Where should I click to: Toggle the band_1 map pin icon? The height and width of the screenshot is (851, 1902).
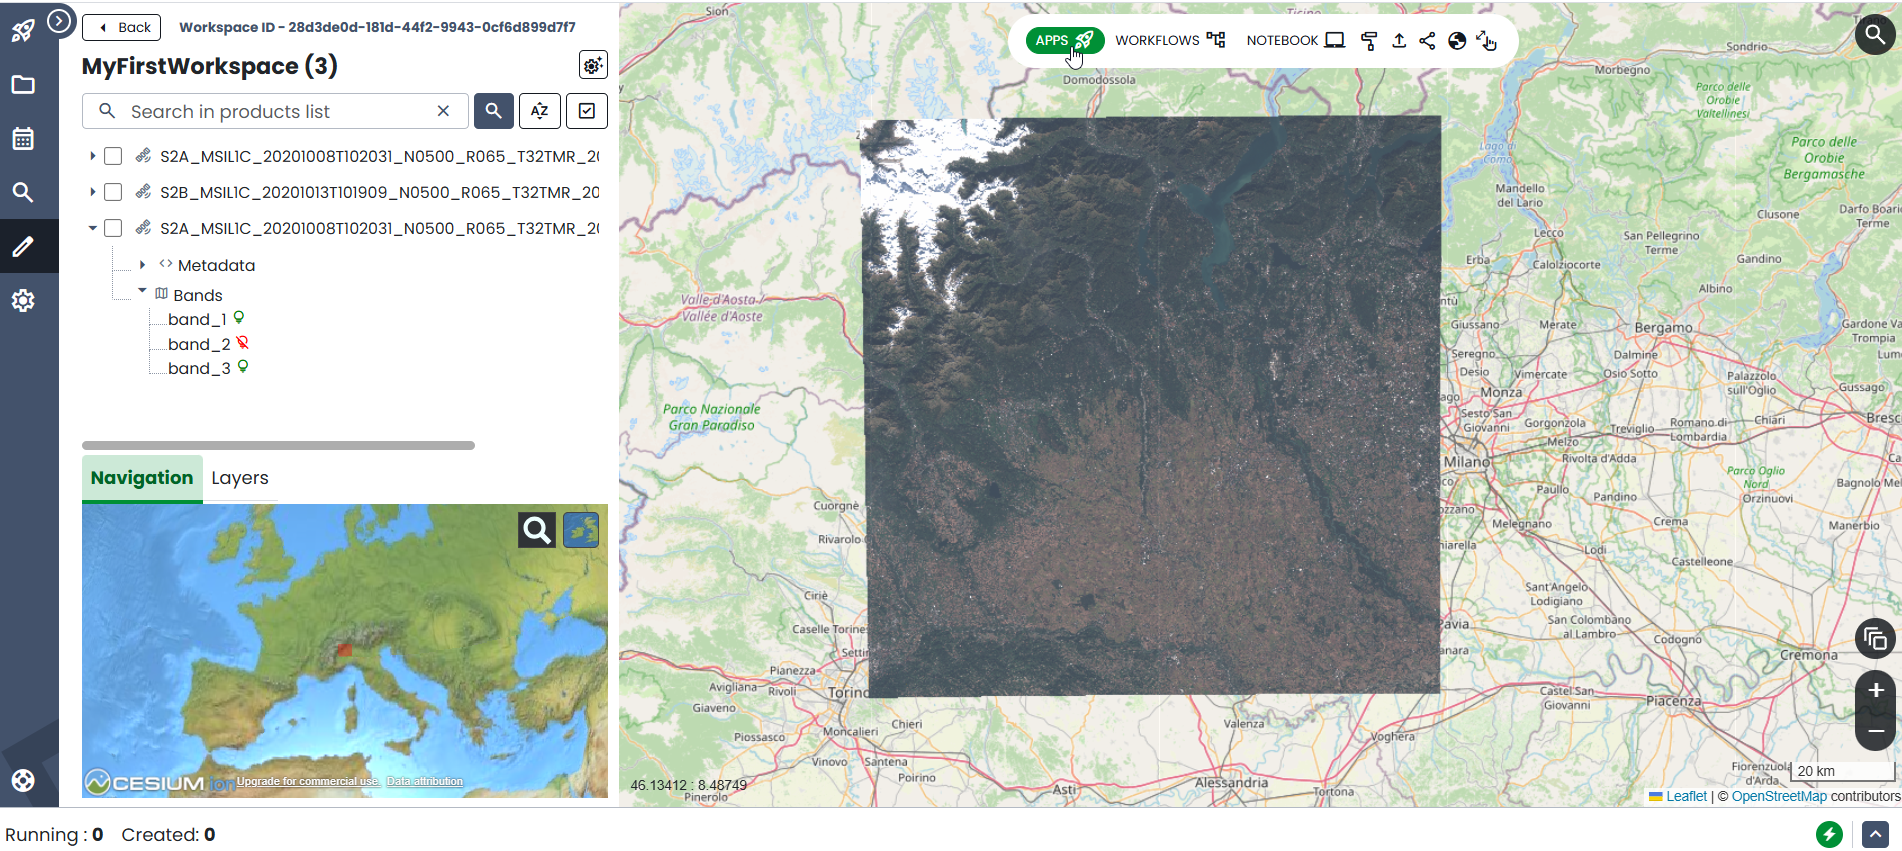point(239,318)
